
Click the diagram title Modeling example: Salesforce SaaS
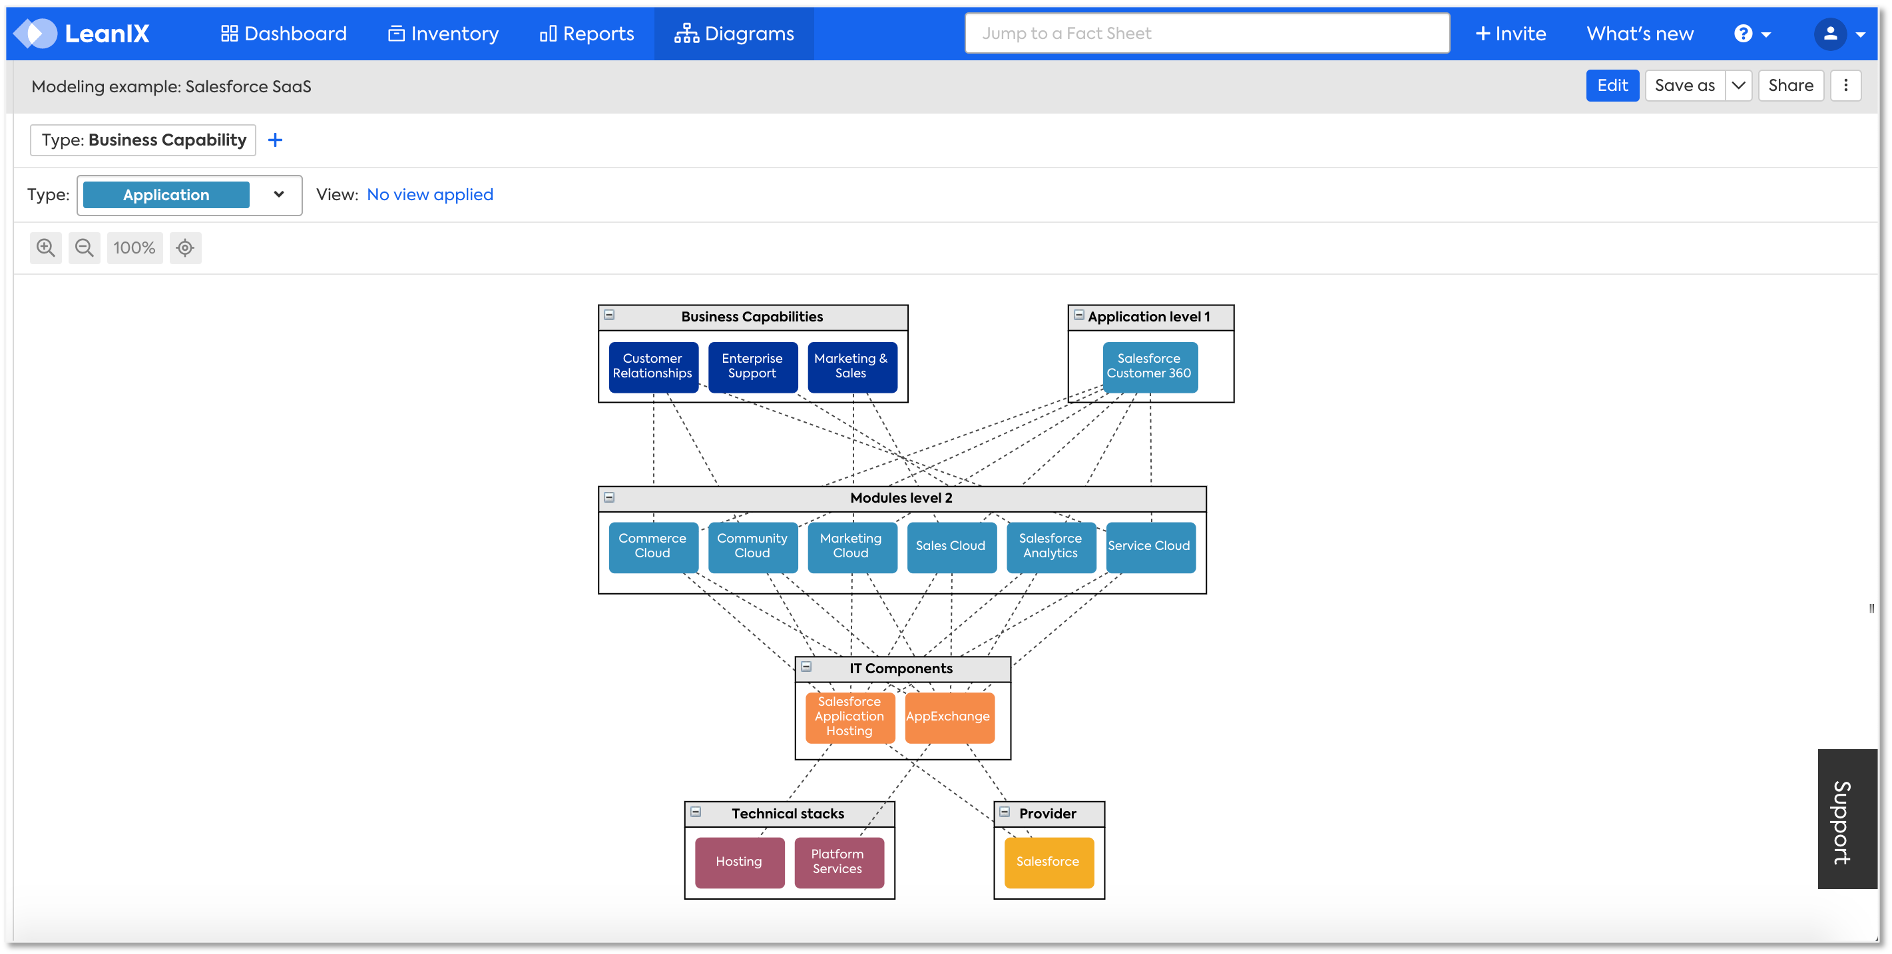click(x=171, y=87)
